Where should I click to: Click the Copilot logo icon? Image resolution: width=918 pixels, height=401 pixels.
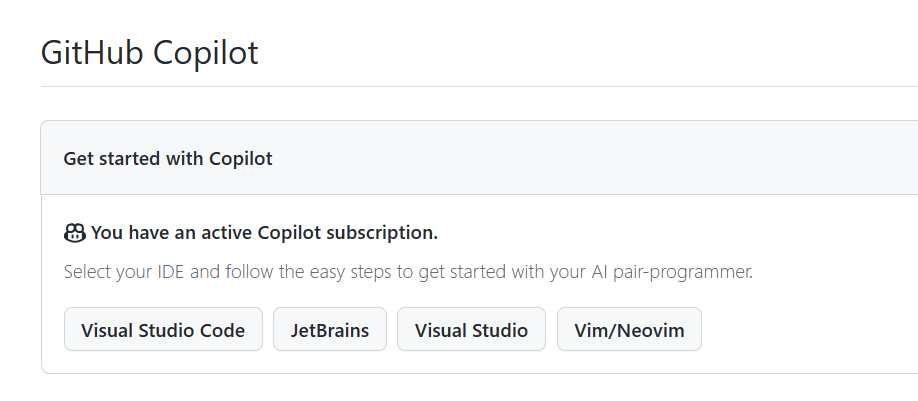[x=75, y=234]
